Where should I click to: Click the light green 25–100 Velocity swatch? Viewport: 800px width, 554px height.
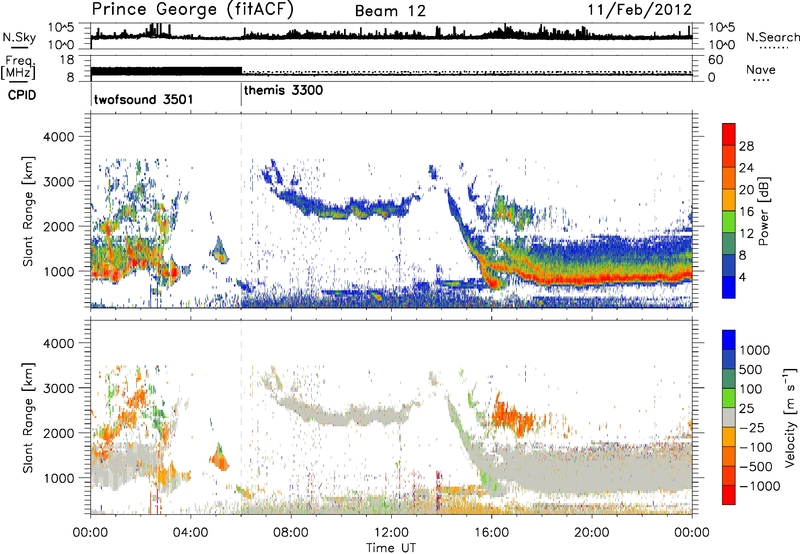(729, 398)
